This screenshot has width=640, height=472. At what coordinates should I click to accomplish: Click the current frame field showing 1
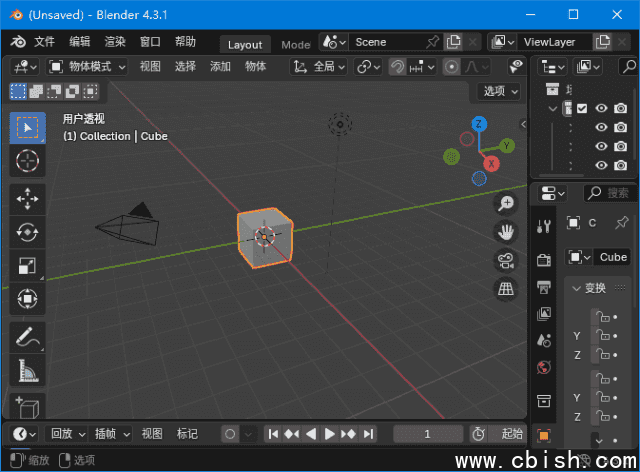[428, 434]
